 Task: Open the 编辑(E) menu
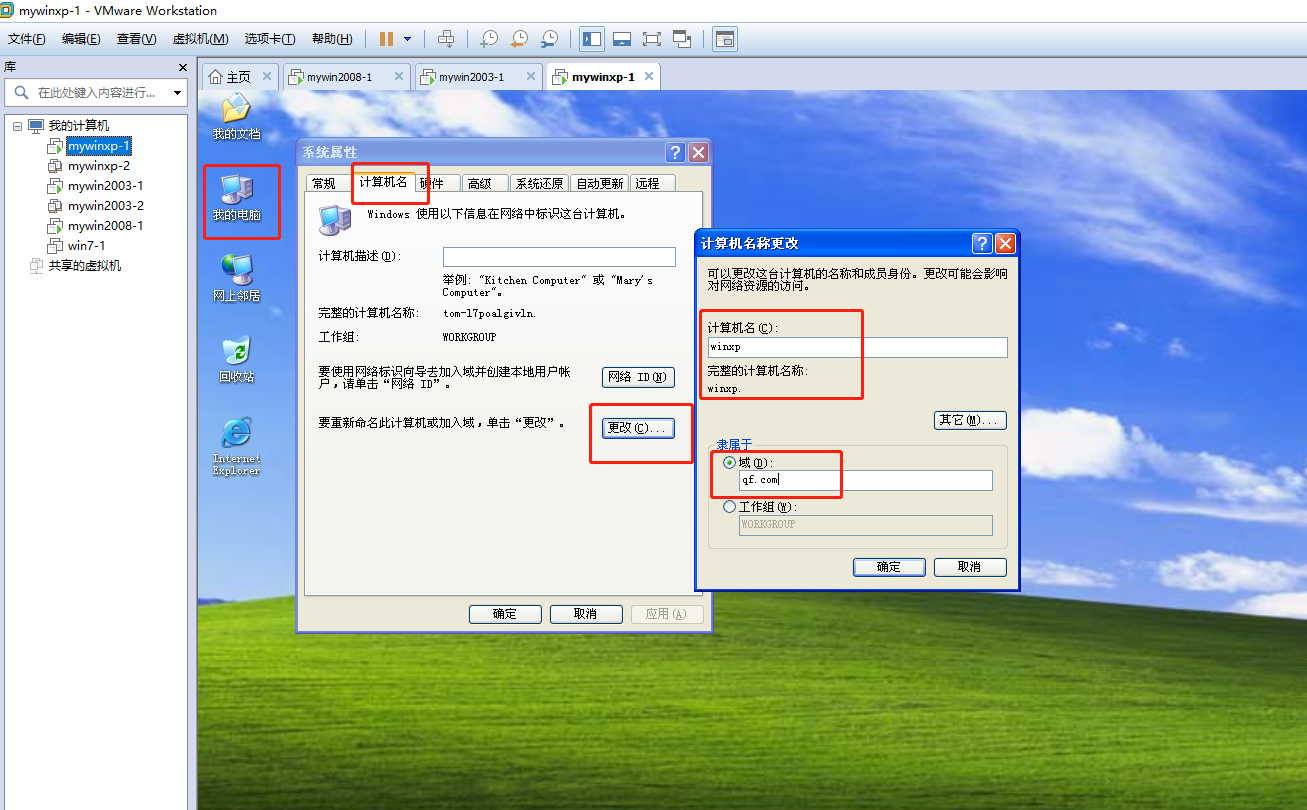click(81, 39)
